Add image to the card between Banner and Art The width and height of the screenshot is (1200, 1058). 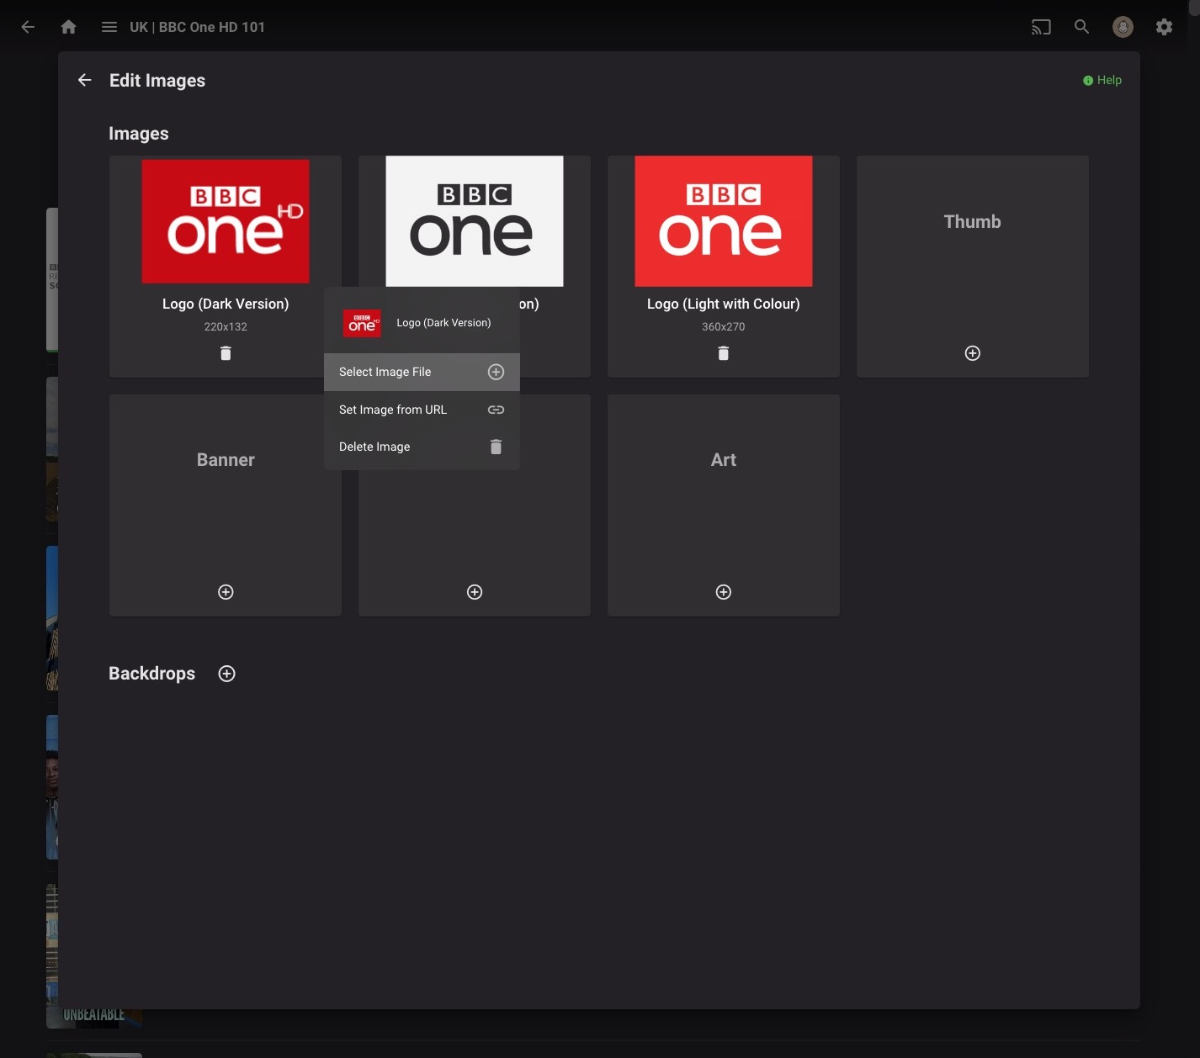475,592
